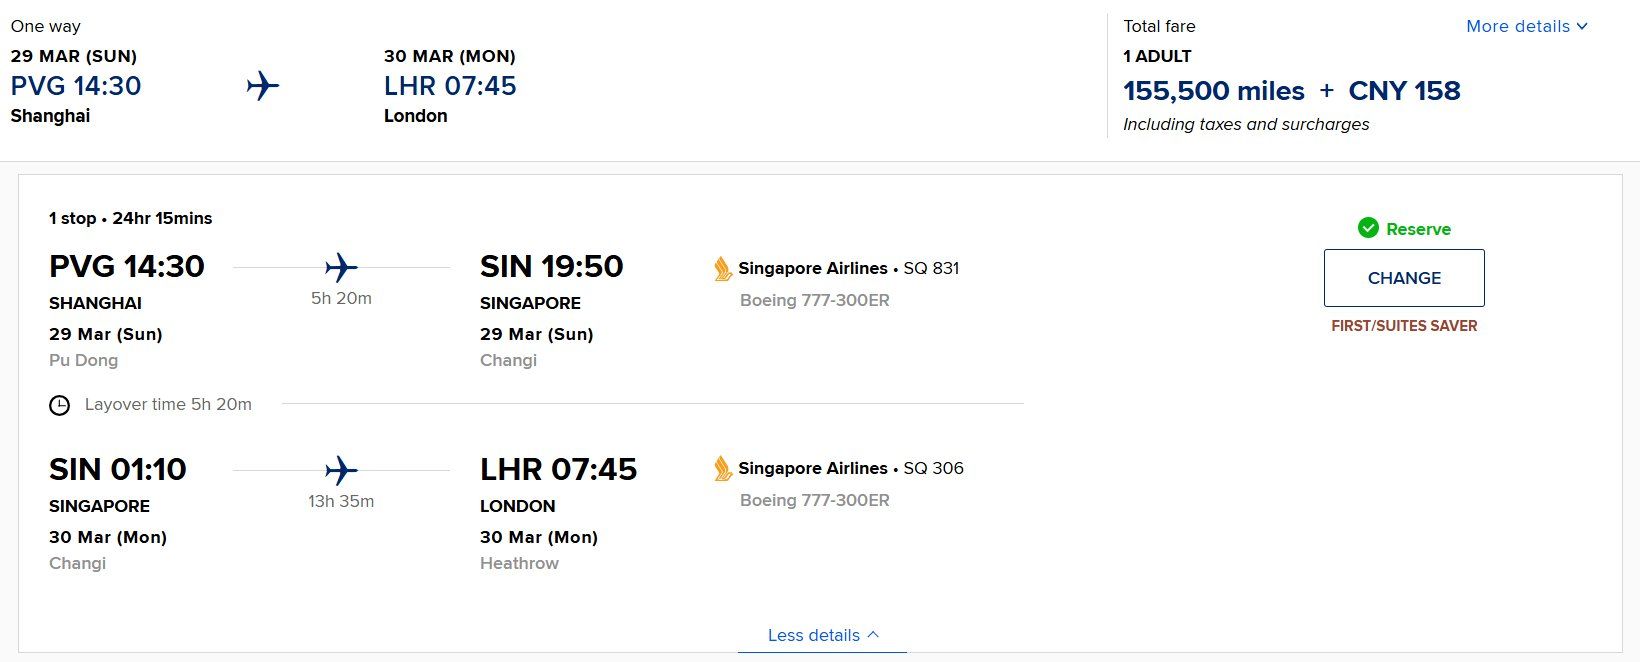Expand the More details dropdown
The image size is (1640, 662).
[1526, 26]
